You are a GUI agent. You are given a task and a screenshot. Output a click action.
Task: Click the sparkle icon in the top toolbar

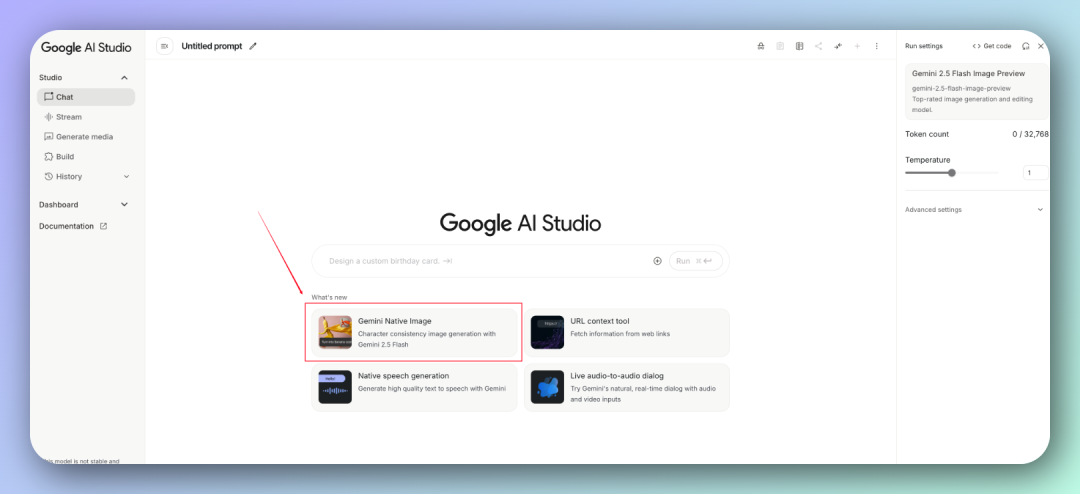(838, 46)
